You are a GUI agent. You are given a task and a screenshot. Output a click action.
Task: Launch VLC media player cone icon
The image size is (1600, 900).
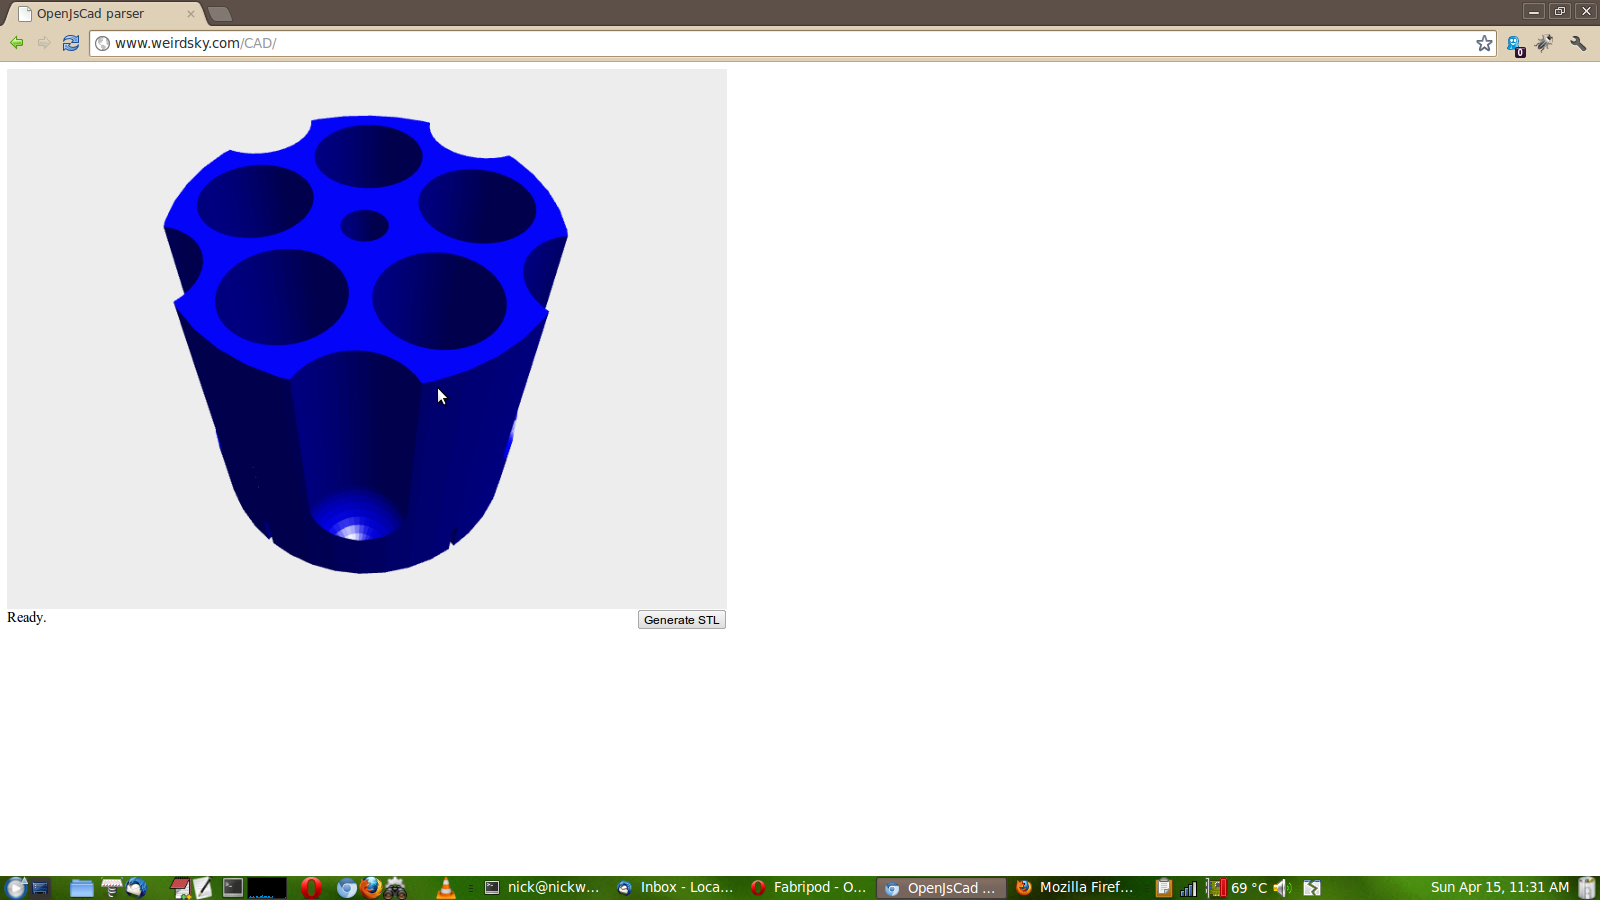[x=446, y=887]
